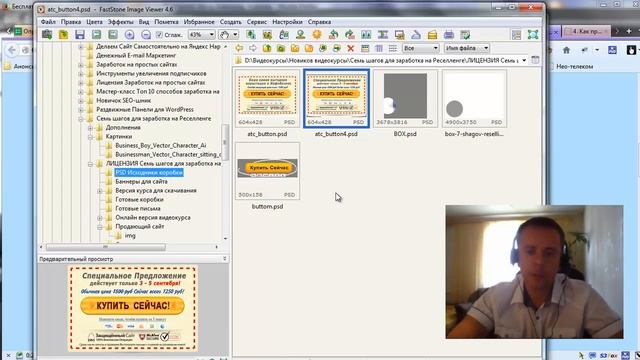Screen dimensions: 640x360
Task: Click the person stamp icon in toolbar
Action: point(300,35)
